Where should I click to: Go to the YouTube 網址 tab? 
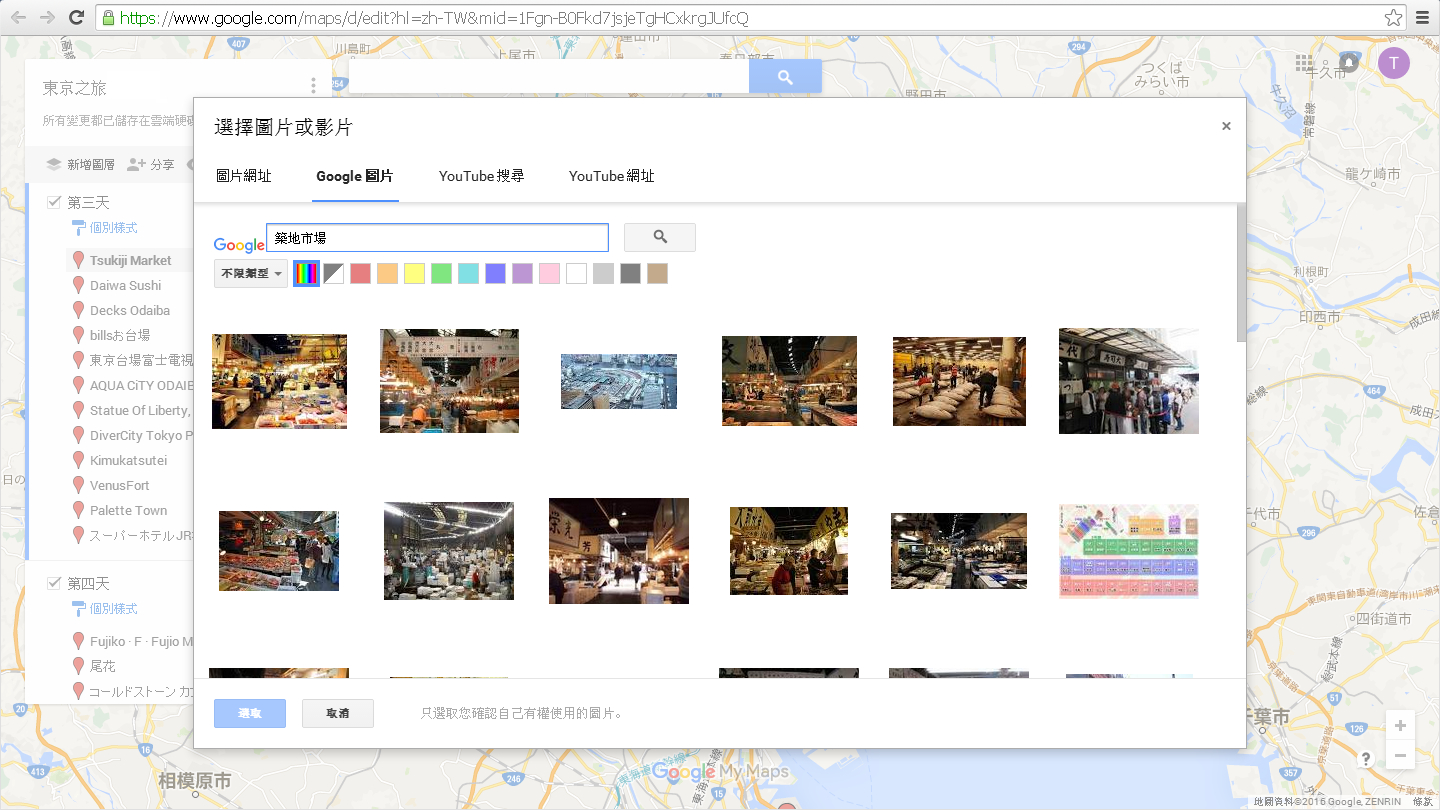tap(612, 176)
